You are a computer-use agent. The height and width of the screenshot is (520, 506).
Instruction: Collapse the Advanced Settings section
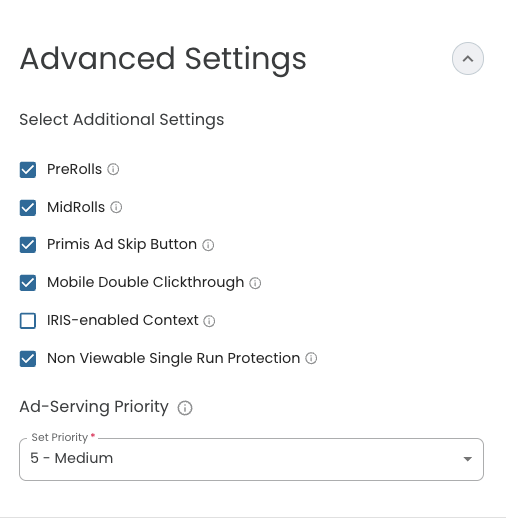click(468, 59)
